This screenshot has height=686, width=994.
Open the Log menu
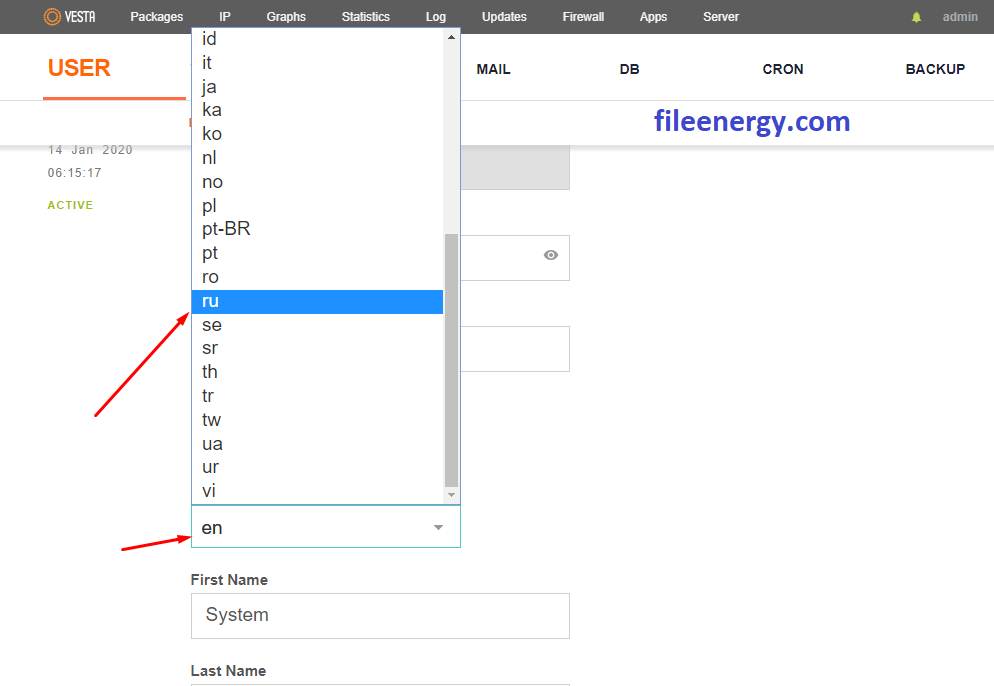[x=436, y=17]
